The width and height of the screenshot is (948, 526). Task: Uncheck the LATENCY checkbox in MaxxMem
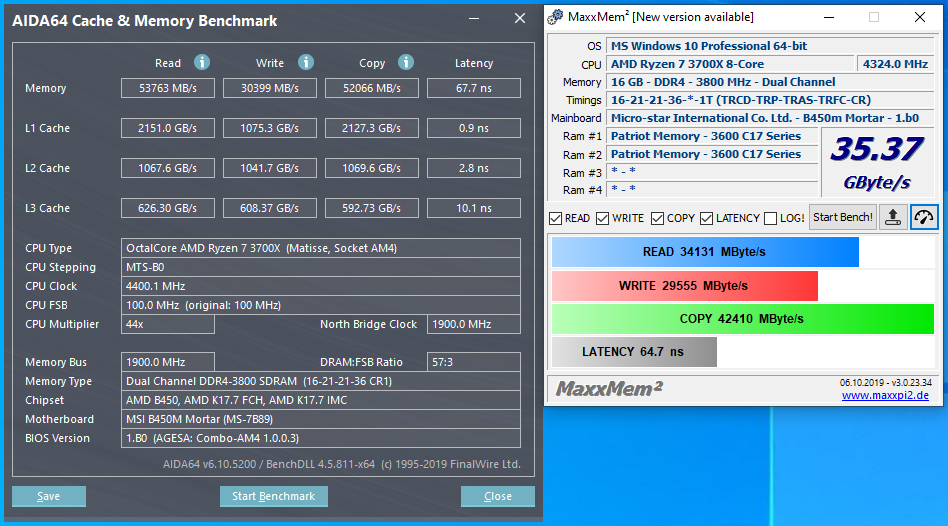click(706, 218)
